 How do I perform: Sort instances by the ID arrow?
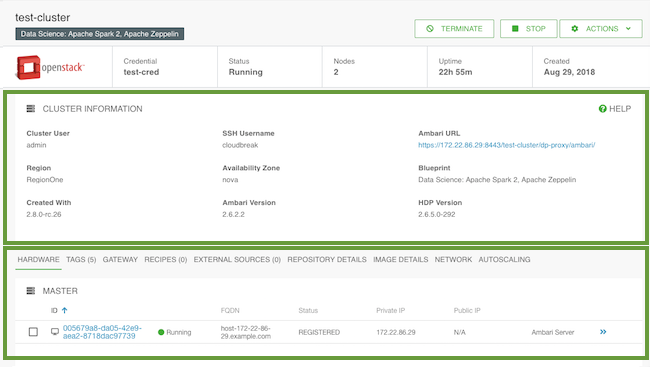tap(65, 310)
